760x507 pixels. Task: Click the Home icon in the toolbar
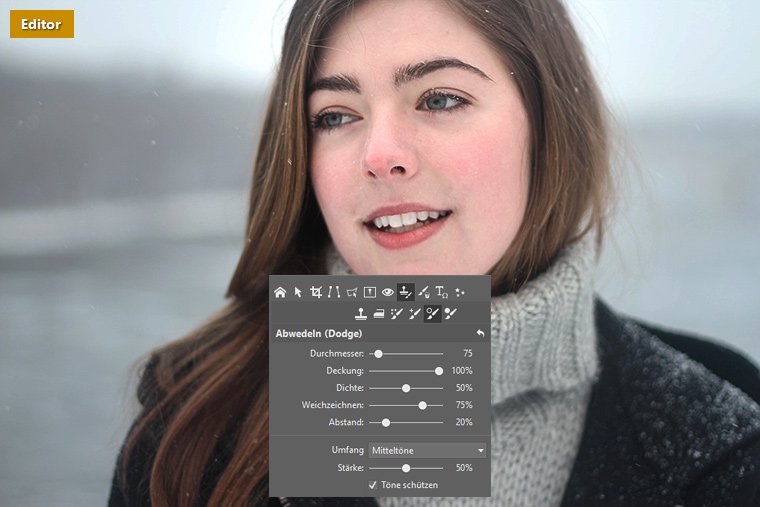(x=280, y=292)
